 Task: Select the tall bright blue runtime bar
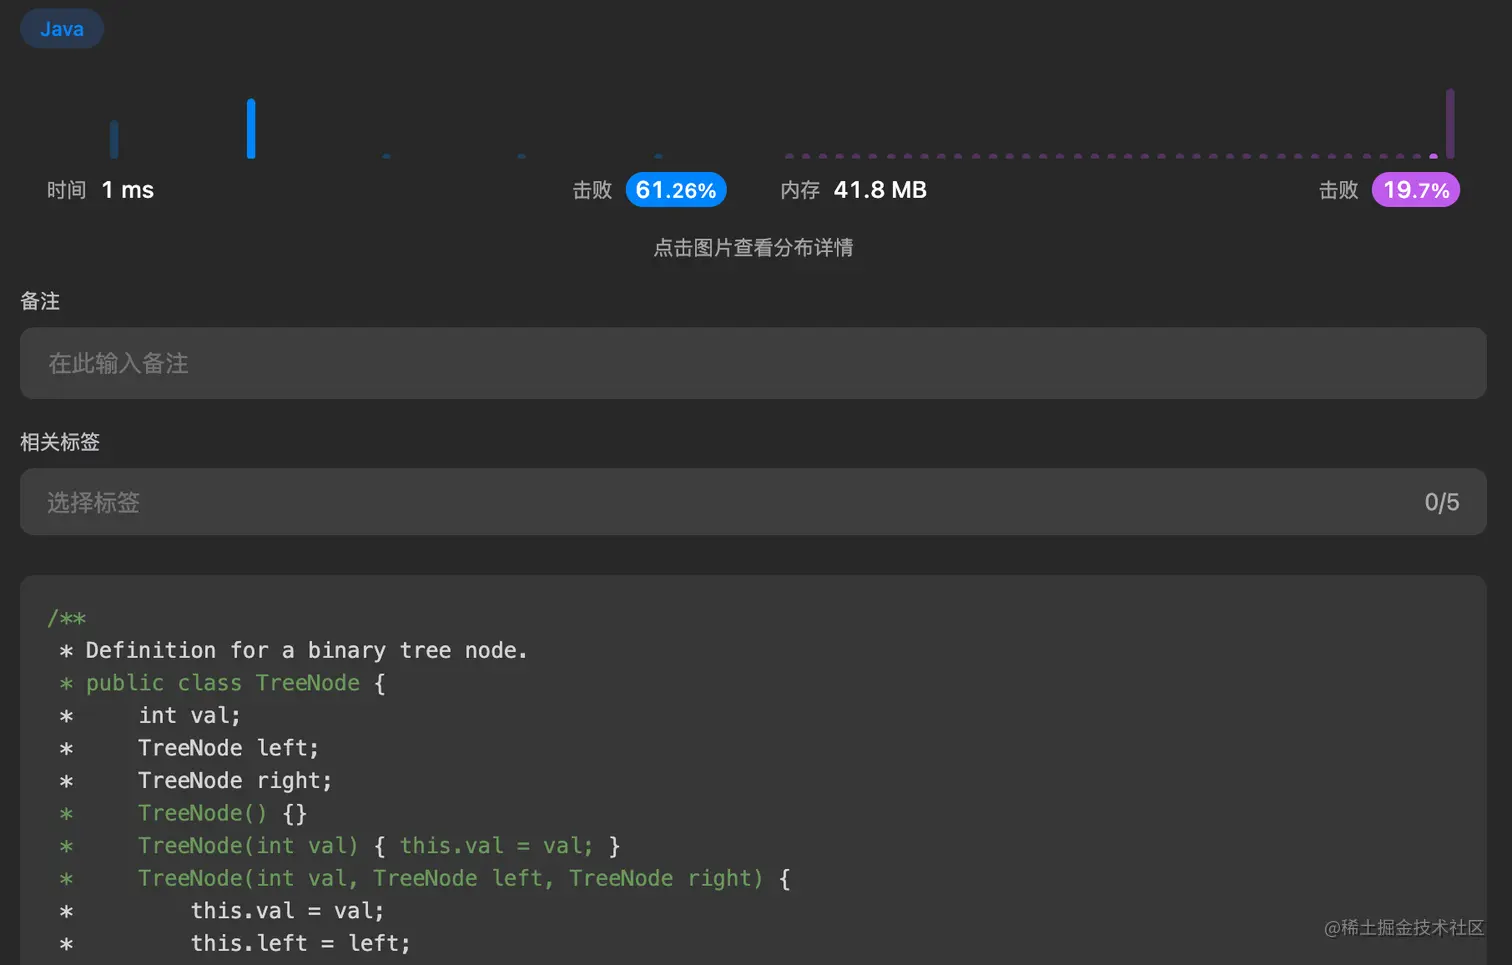coord(251,128)
